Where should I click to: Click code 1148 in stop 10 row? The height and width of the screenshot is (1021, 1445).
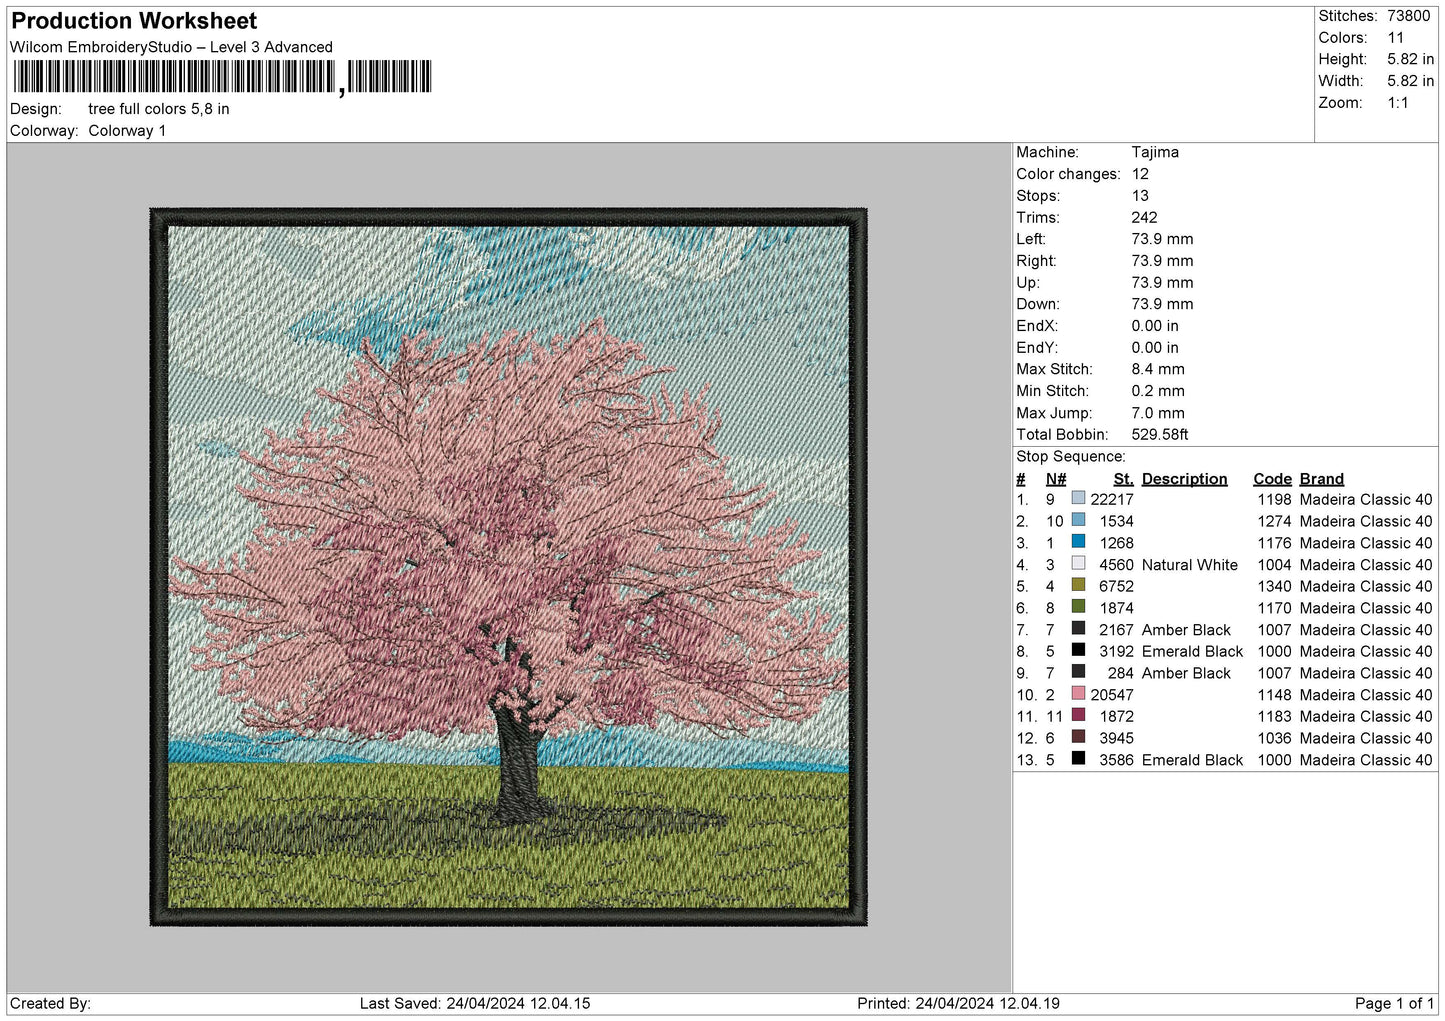(1275, 695)
